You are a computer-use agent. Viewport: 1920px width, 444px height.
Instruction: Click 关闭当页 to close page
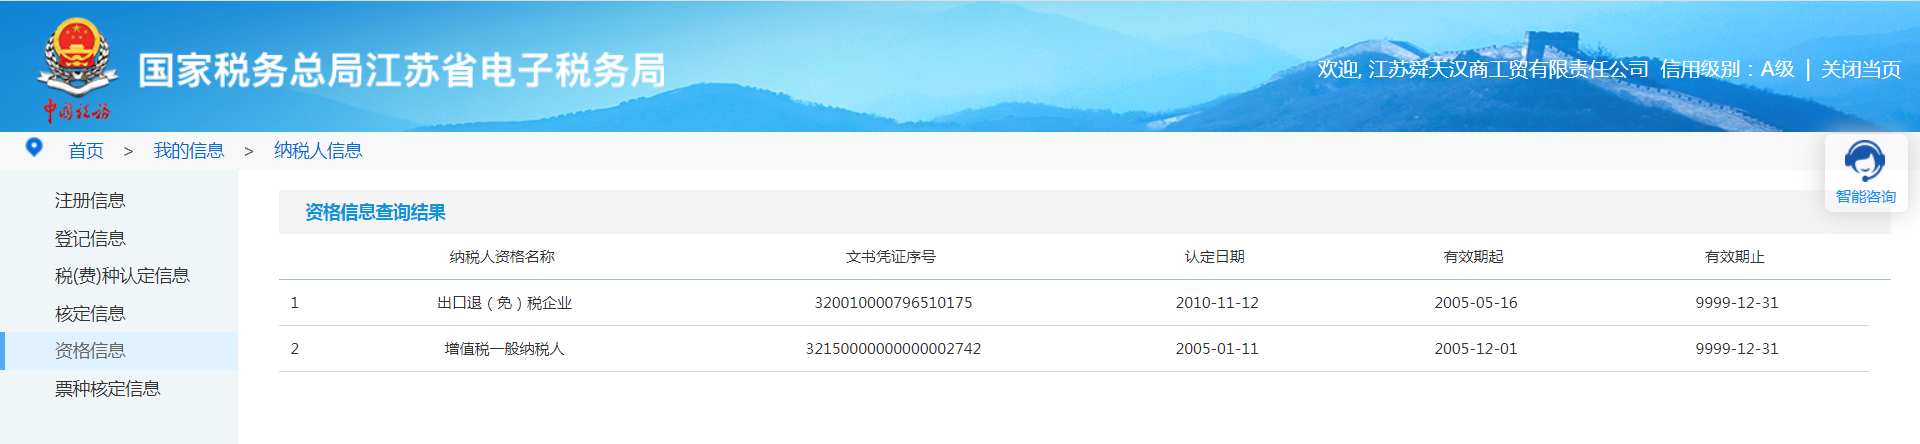point(1860,70)
